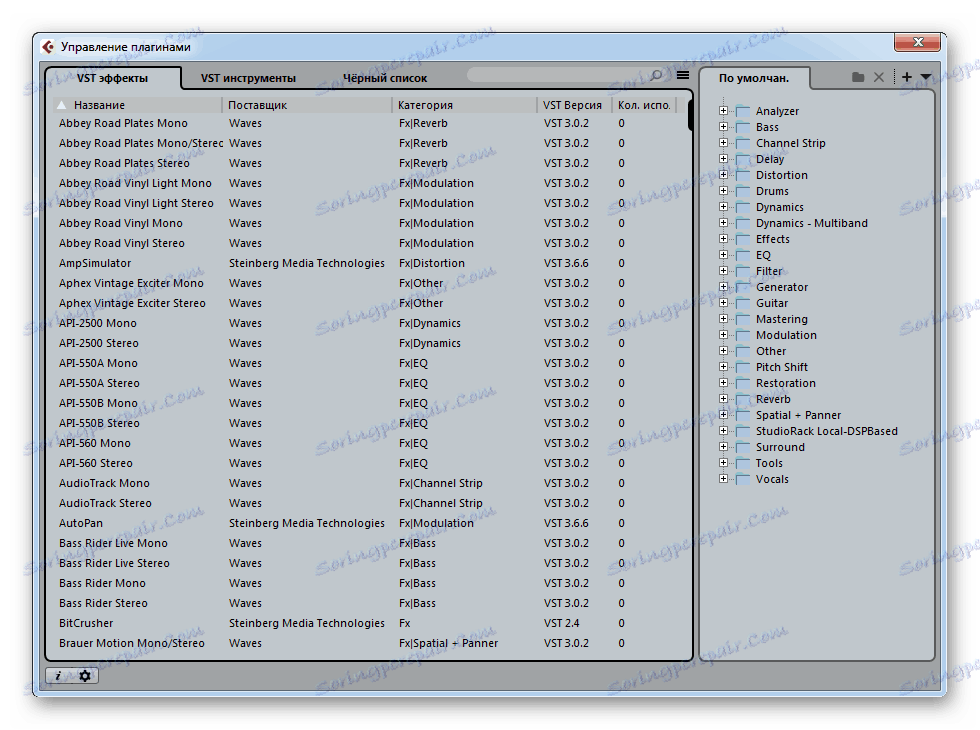Expand the Bass folder node
Image resolution: width=980 pixels, height=730 pixels.
pos(723,127)
